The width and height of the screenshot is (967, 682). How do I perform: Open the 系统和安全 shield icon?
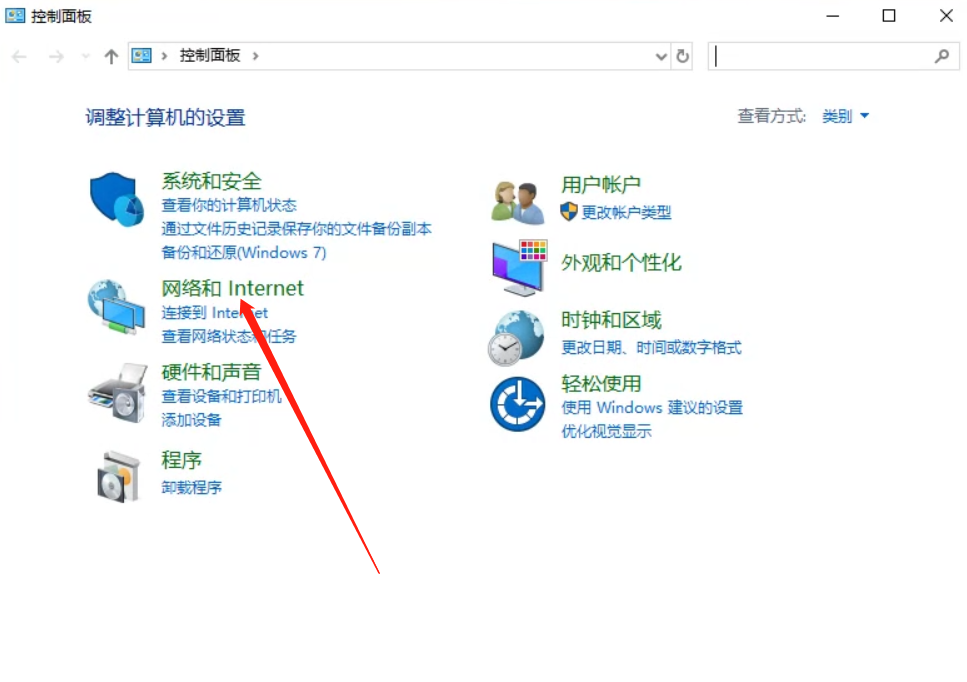click(117, 199)
